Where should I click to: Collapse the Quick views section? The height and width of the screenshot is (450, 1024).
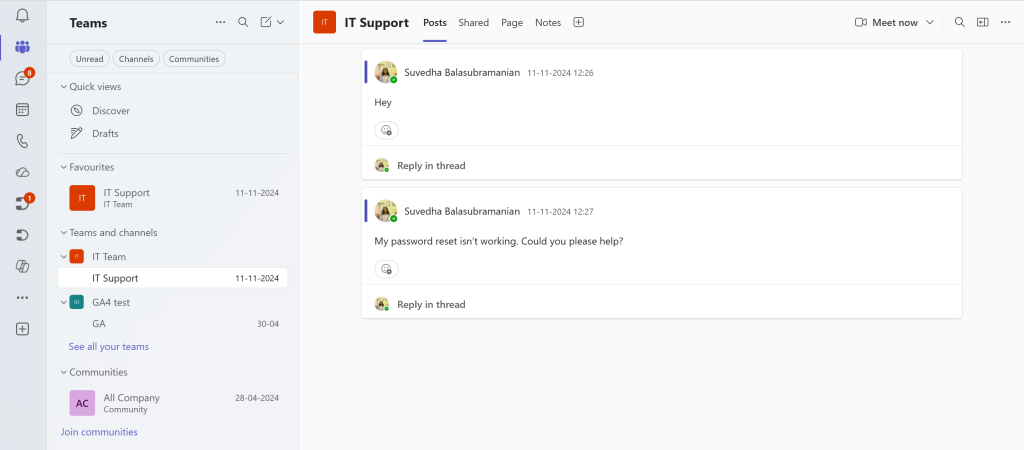pos(64,87)
